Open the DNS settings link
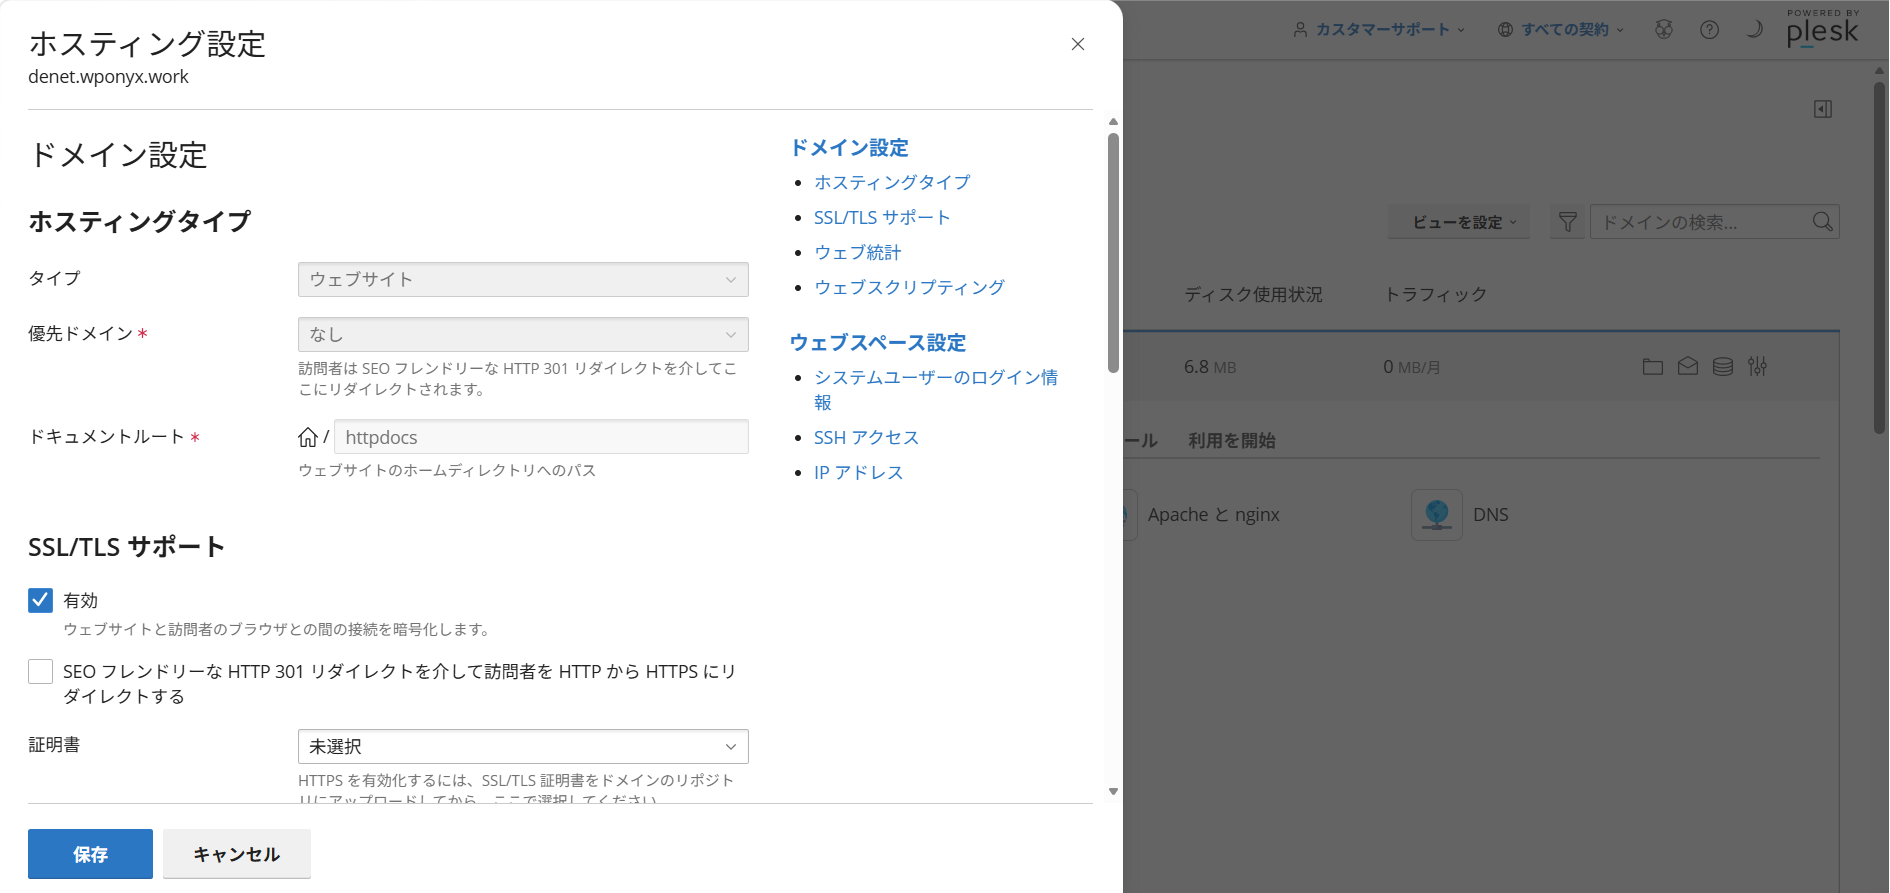Viewport: 1890px width, 893px height. pos(1490,515)
